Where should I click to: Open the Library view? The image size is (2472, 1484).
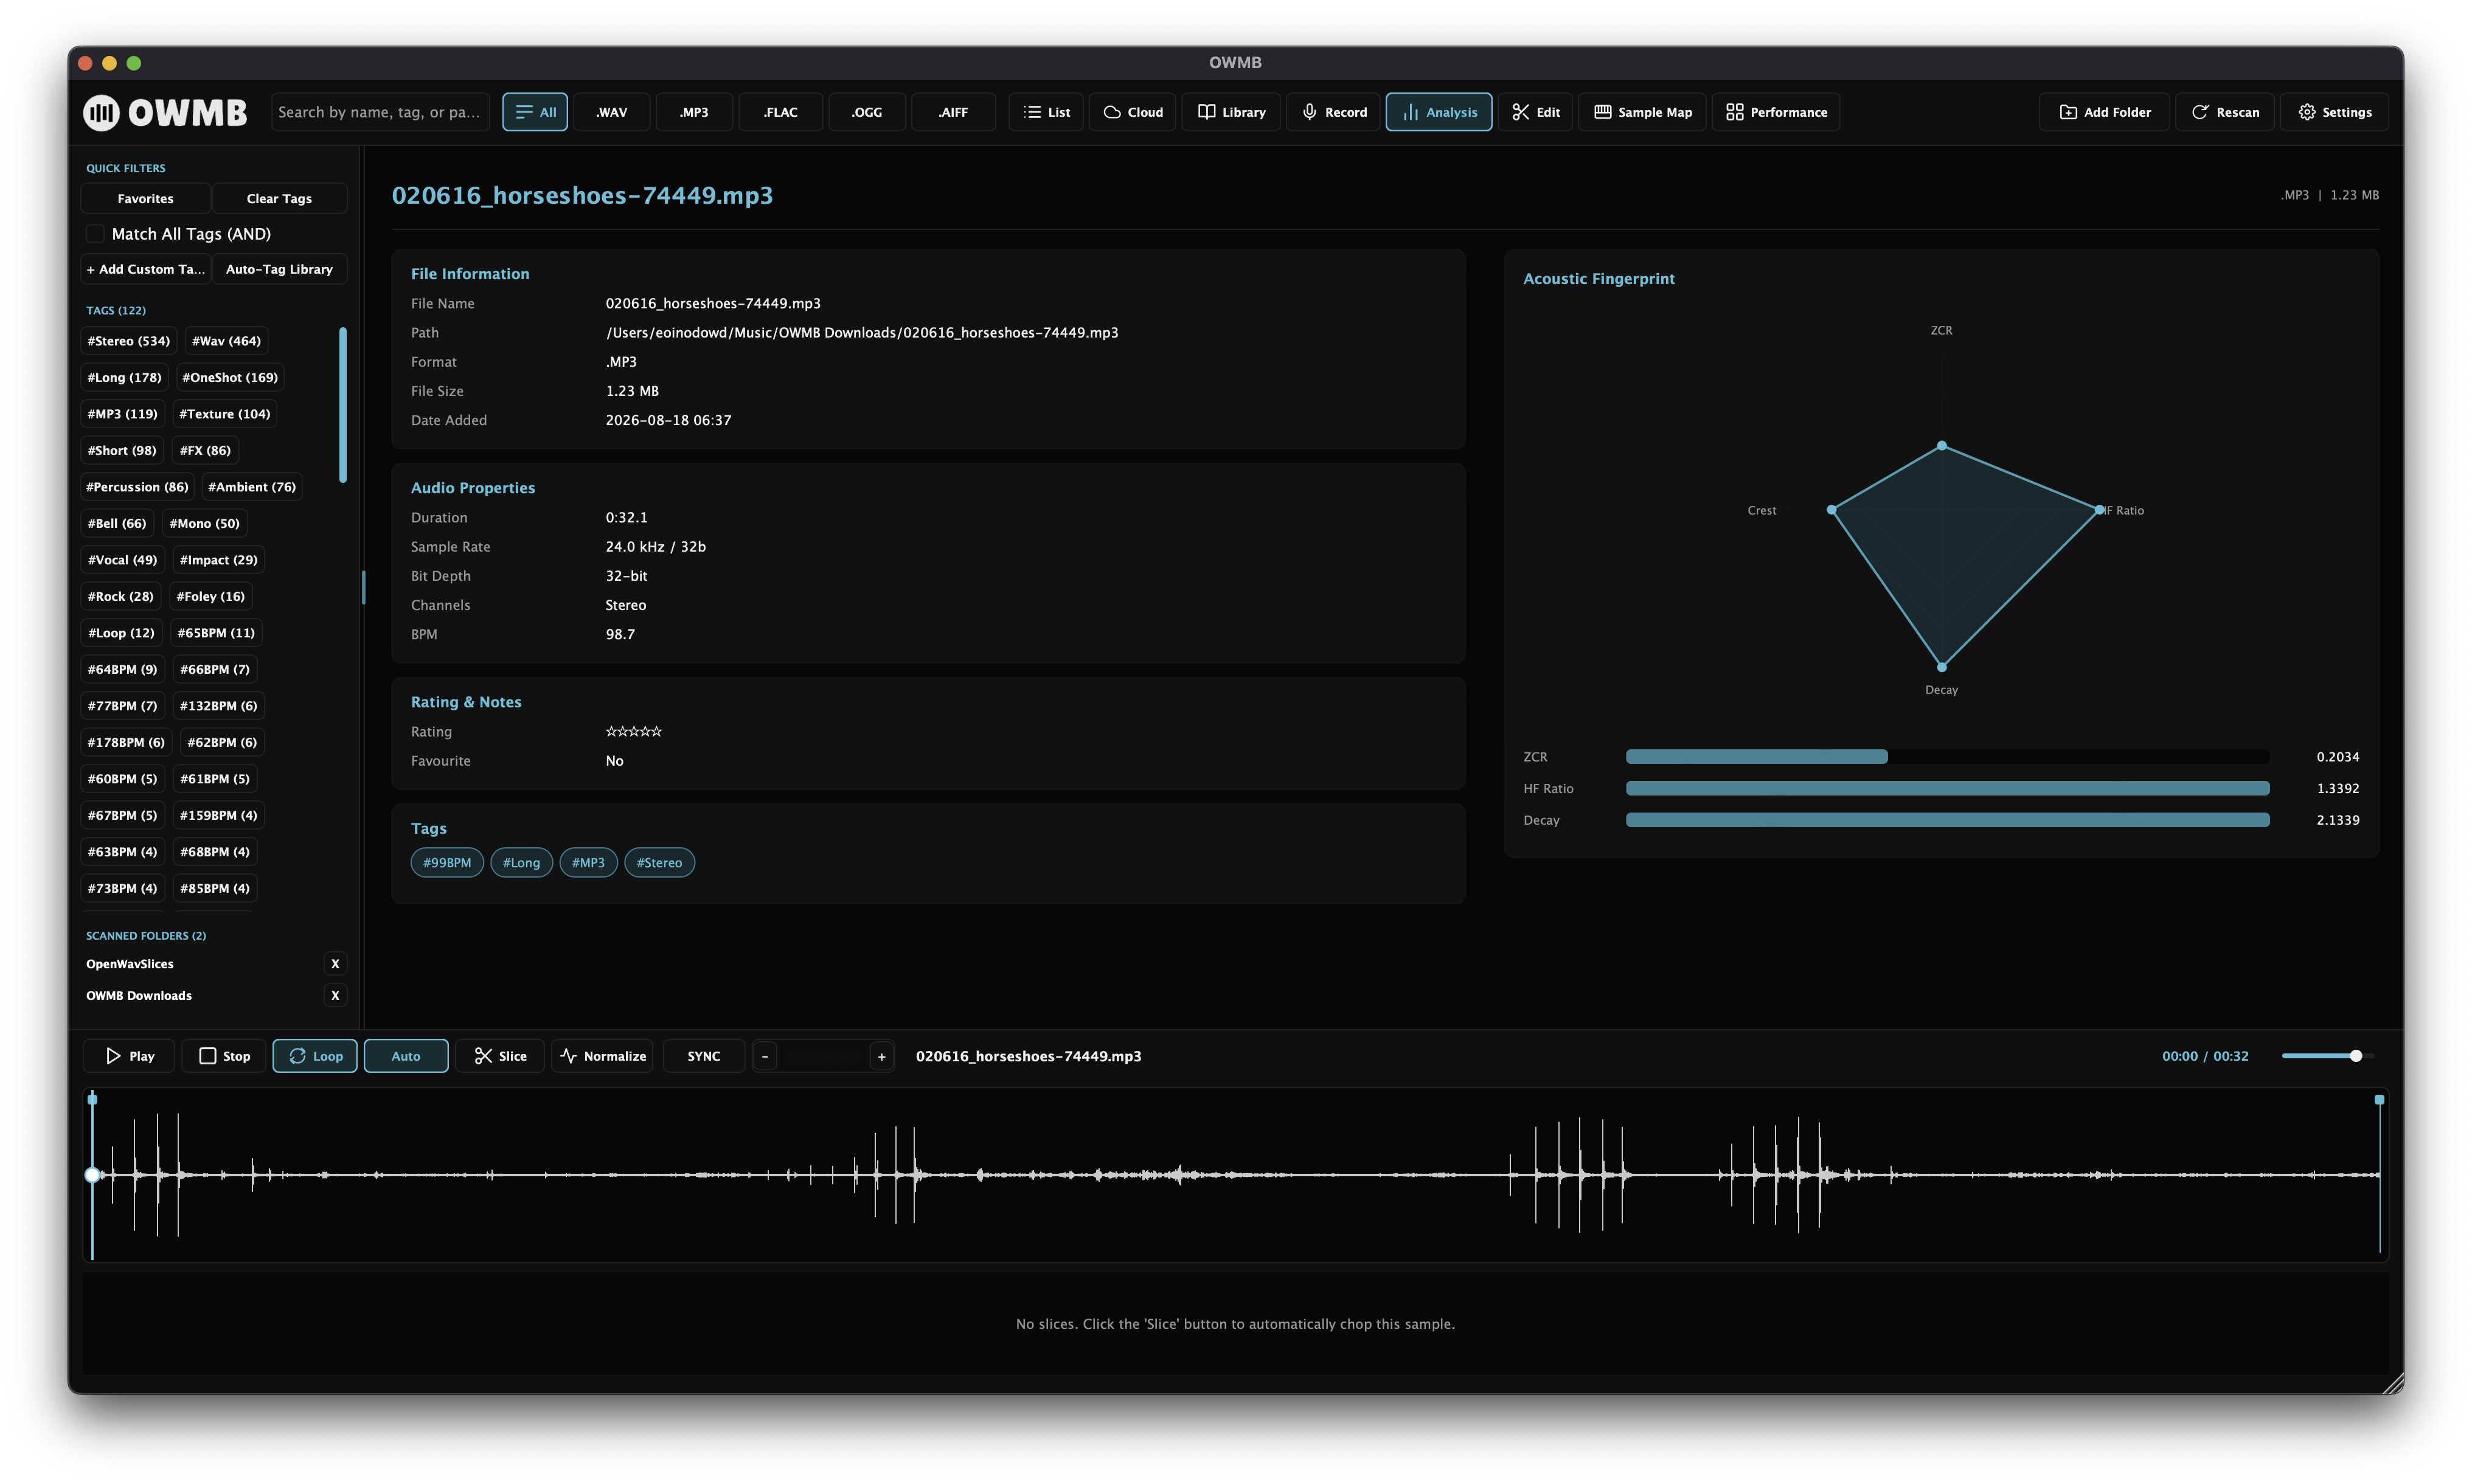pos(1231,112)
